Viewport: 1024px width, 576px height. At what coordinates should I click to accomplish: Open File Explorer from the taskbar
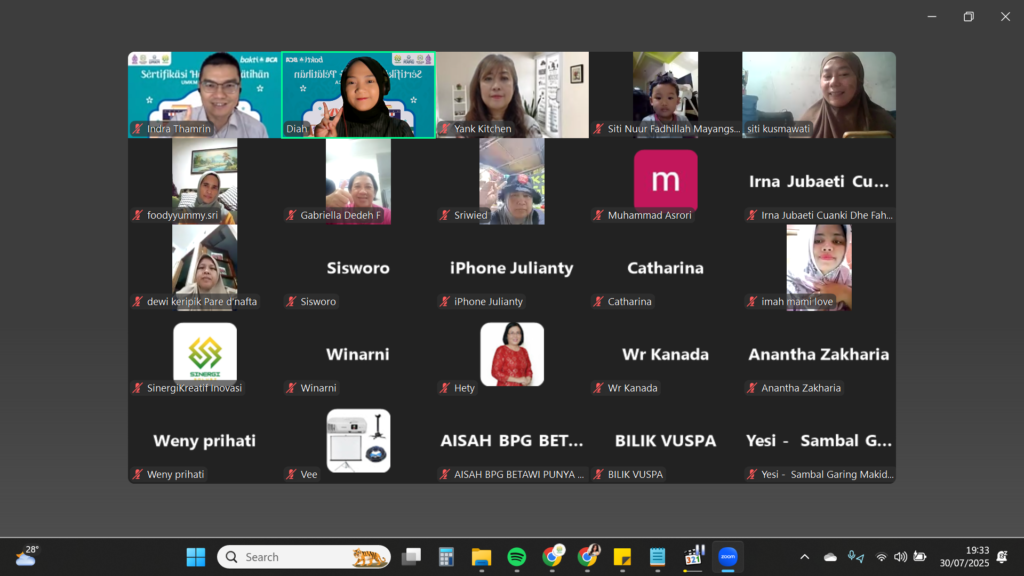481,557
